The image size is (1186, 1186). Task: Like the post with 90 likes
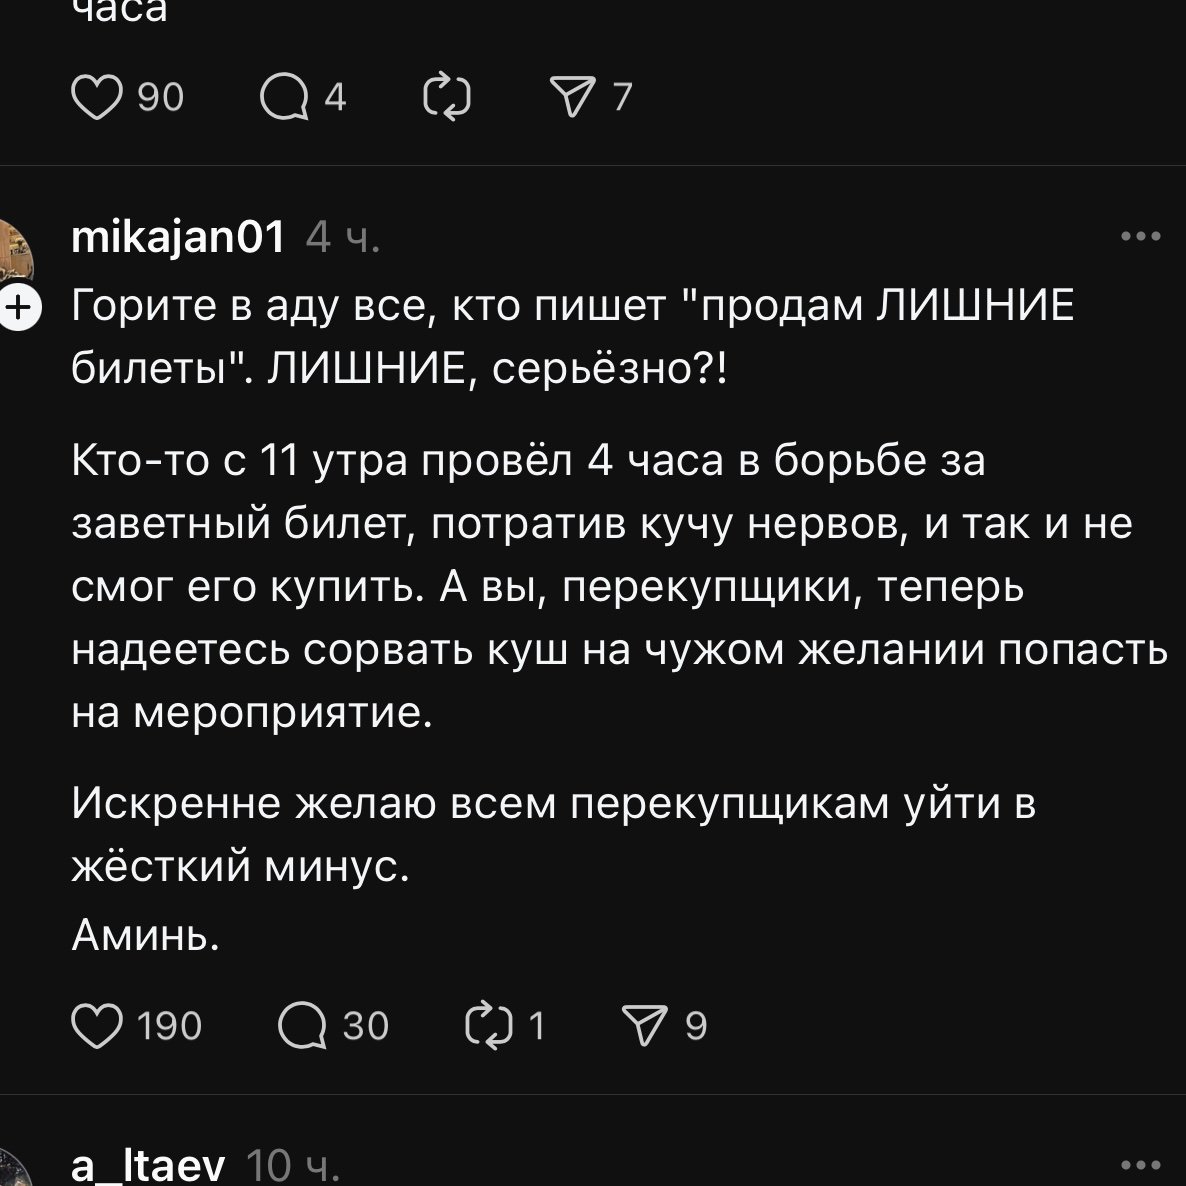[x=97, y=98]
